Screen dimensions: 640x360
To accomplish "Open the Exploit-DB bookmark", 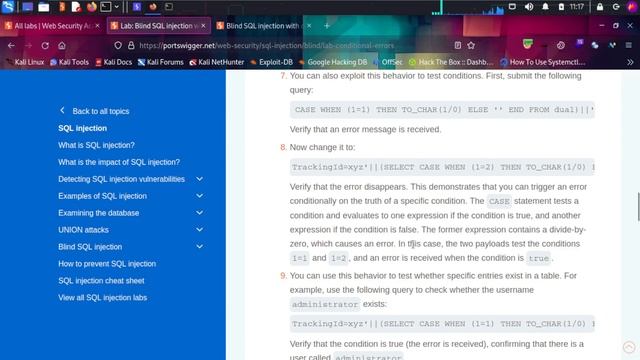I will (x=271, y=62).
